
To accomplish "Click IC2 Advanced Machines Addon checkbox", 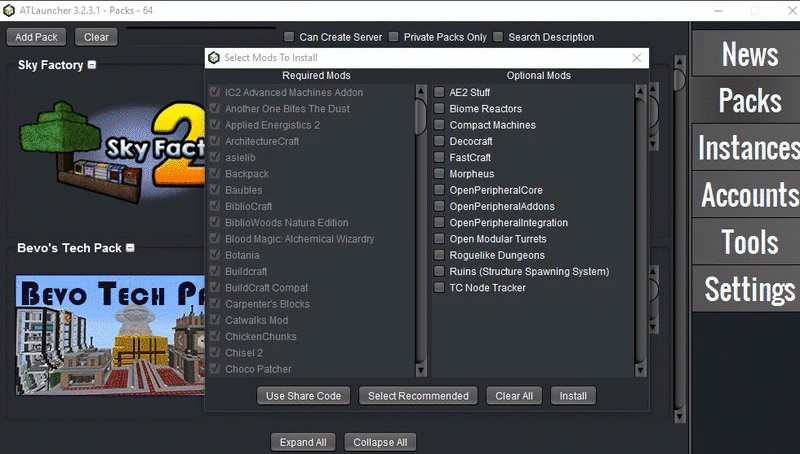I will [215, 92].
